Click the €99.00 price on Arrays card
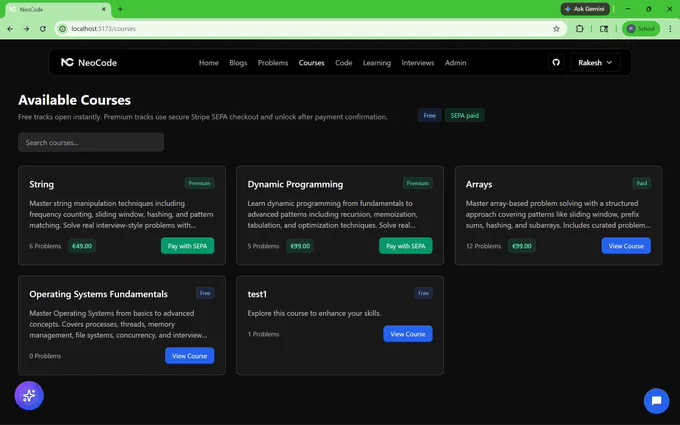Image resolution: width=680 pixels, height=425 pixels. click(x=522, y=246)
